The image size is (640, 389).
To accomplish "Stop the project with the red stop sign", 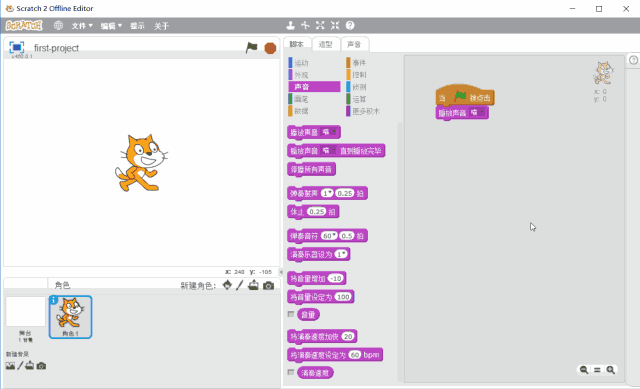I will point(270,48).
